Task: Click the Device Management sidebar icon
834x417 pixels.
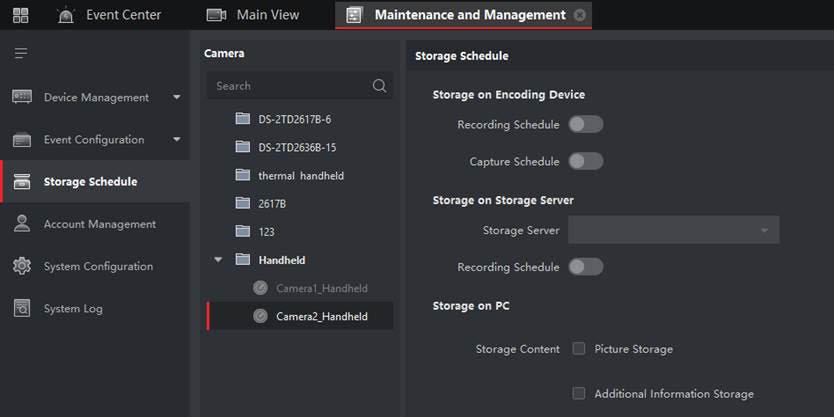Action: tap(22, 97)
